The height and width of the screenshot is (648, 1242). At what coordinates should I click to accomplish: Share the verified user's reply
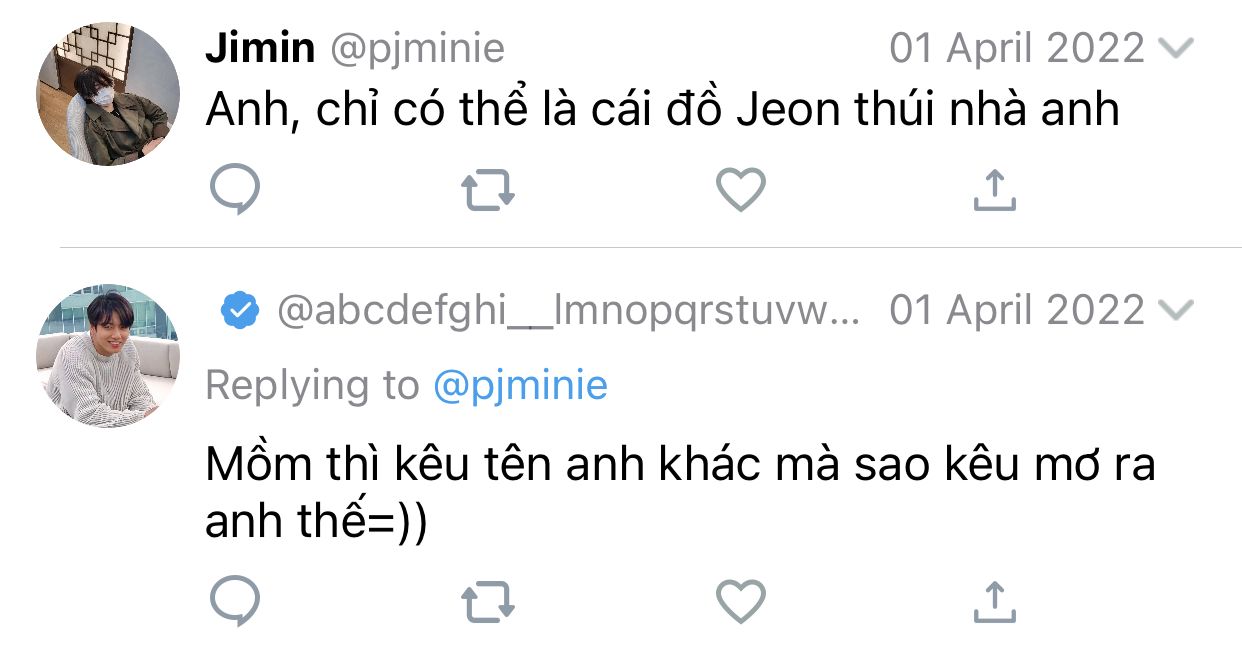[x=994, y=601]
